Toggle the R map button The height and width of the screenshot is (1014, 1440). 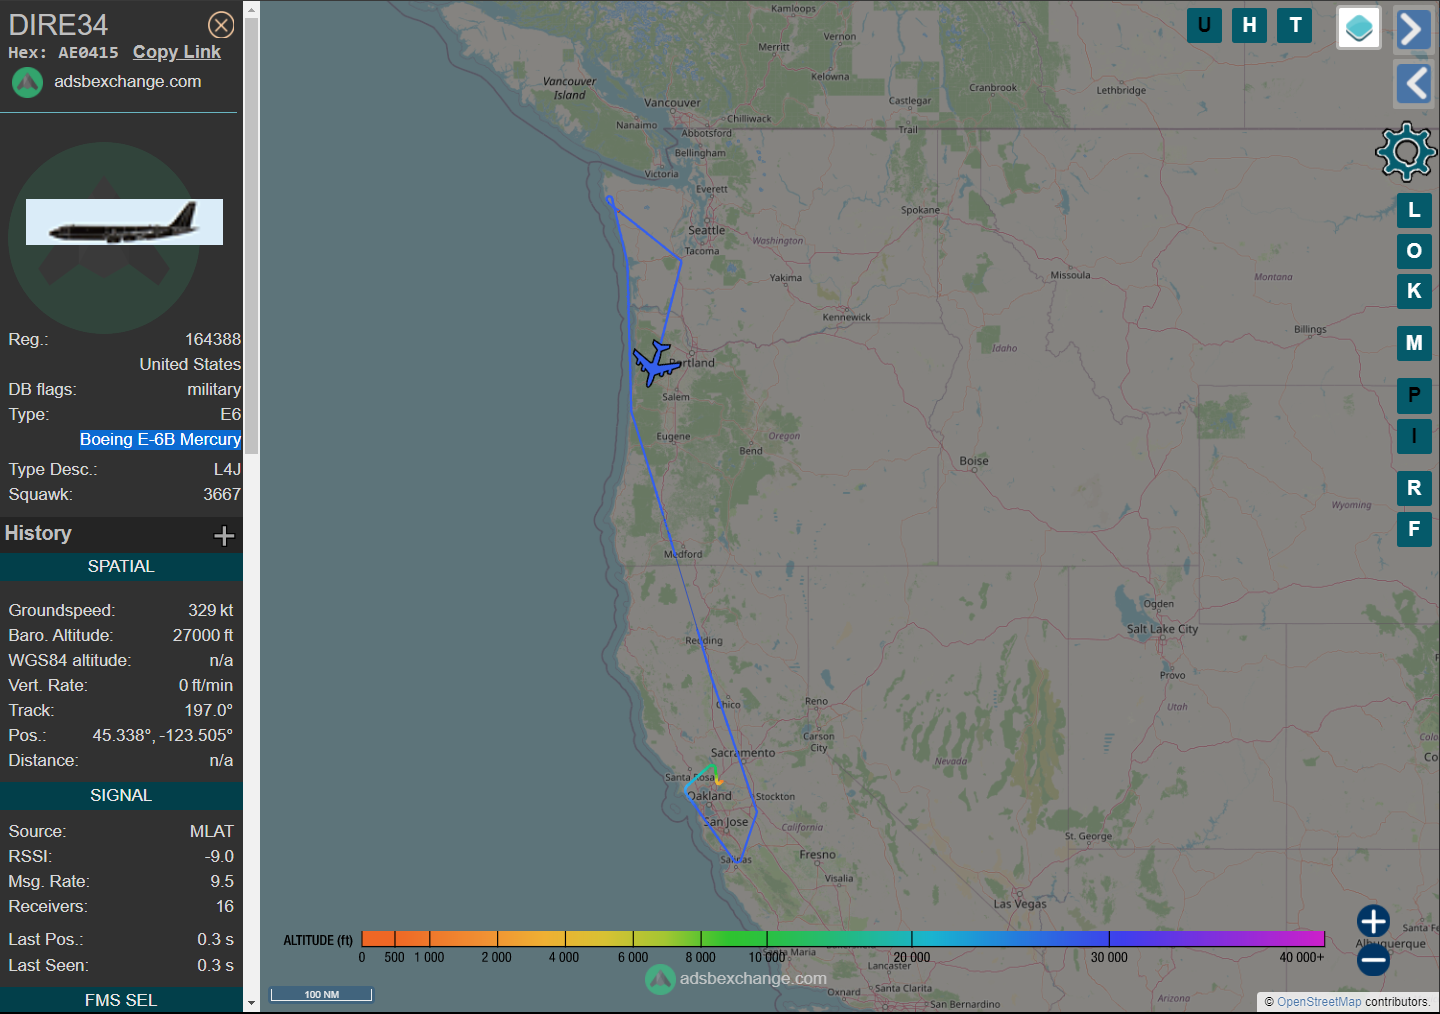click(x=1414, y=488)
